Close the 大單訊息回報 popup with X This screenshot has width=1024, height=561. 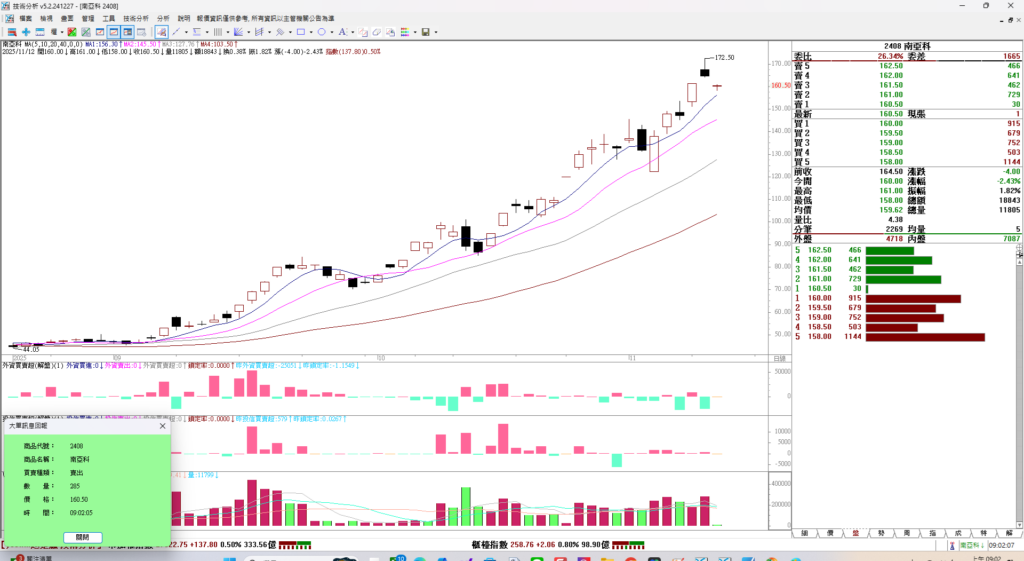click(x=163, y=426)
